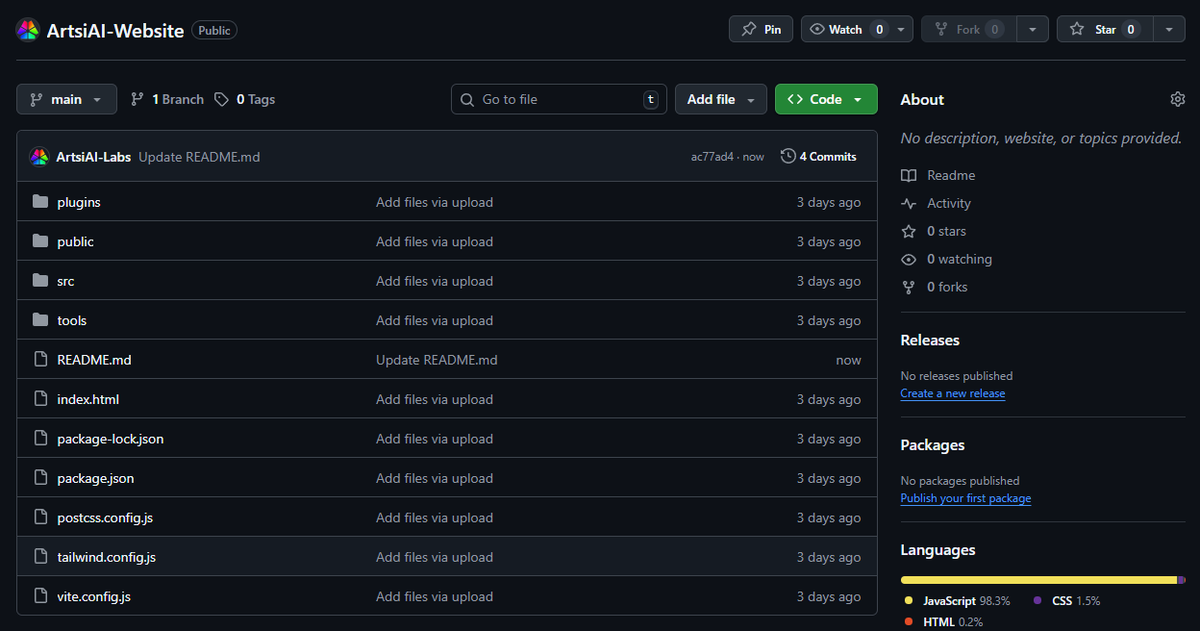The height and width of the screenshot is (631, 1200).
Task: Click the file icon beside postcss.config.js
Action: coord(40,517)
